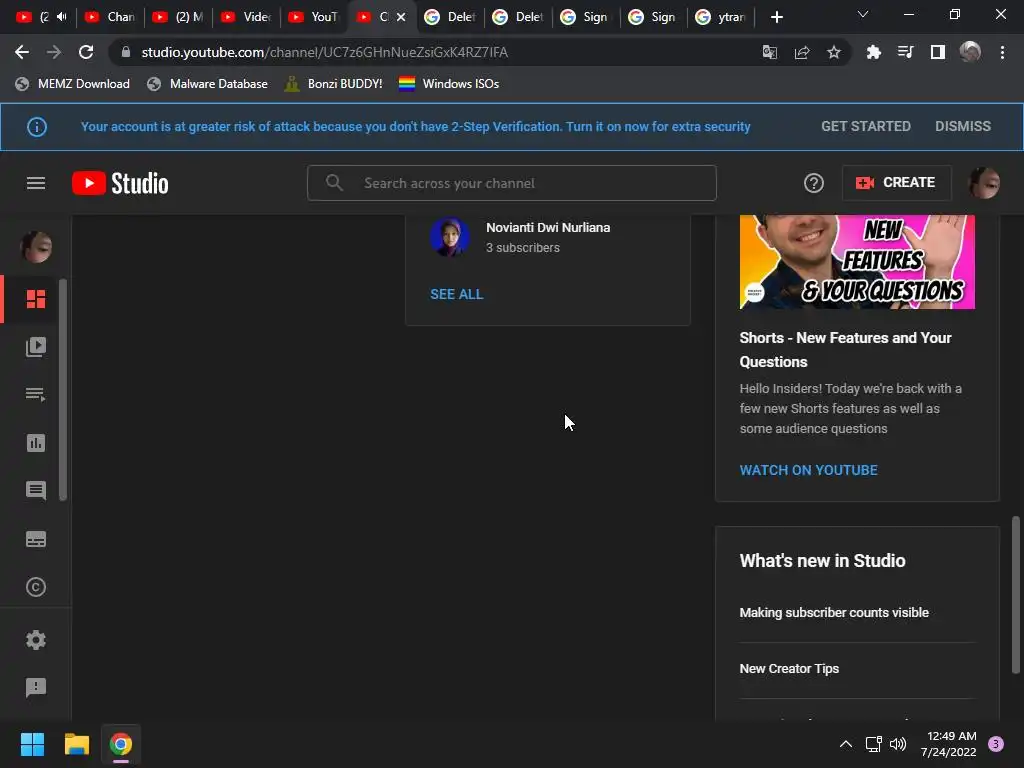
Task: Toggle the browser side panel icon
Action: (938, 52)
